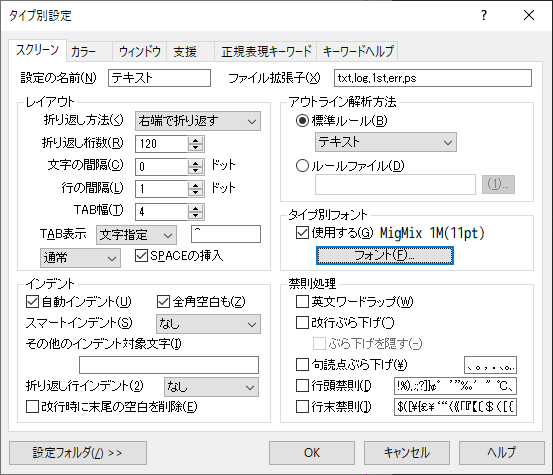Click その他のインデント対象文字 input field

pyautogui.click(x=169, y=365)
